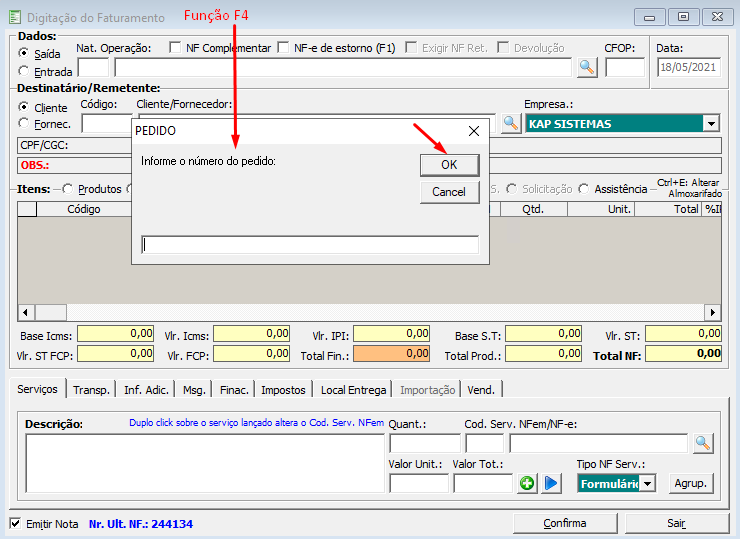Select the Assistência radio button

pos(584,189)
